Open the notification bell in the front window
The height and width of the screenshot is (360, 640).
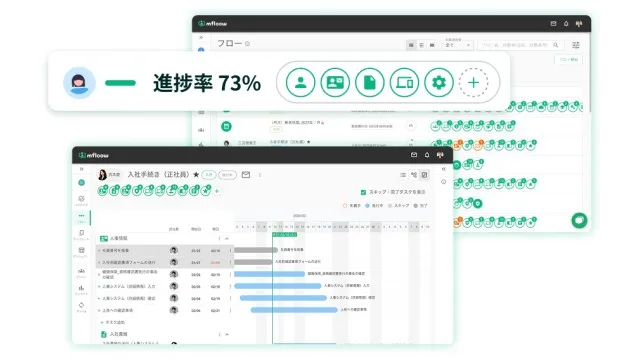[427, 155]
